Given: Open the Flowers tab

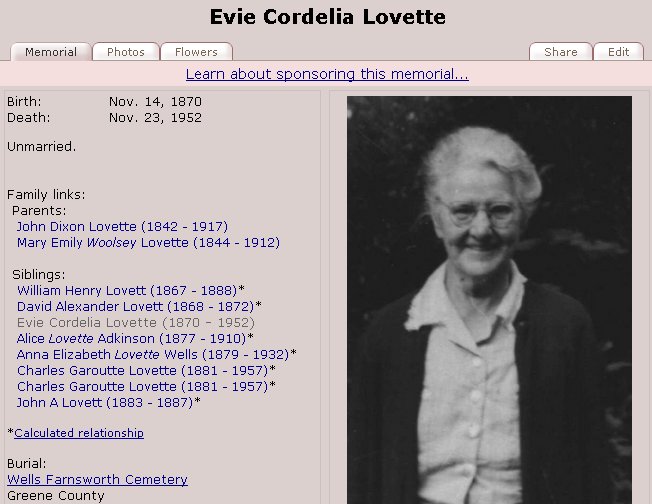Looking at the screenshot, I should pos(196,52).
